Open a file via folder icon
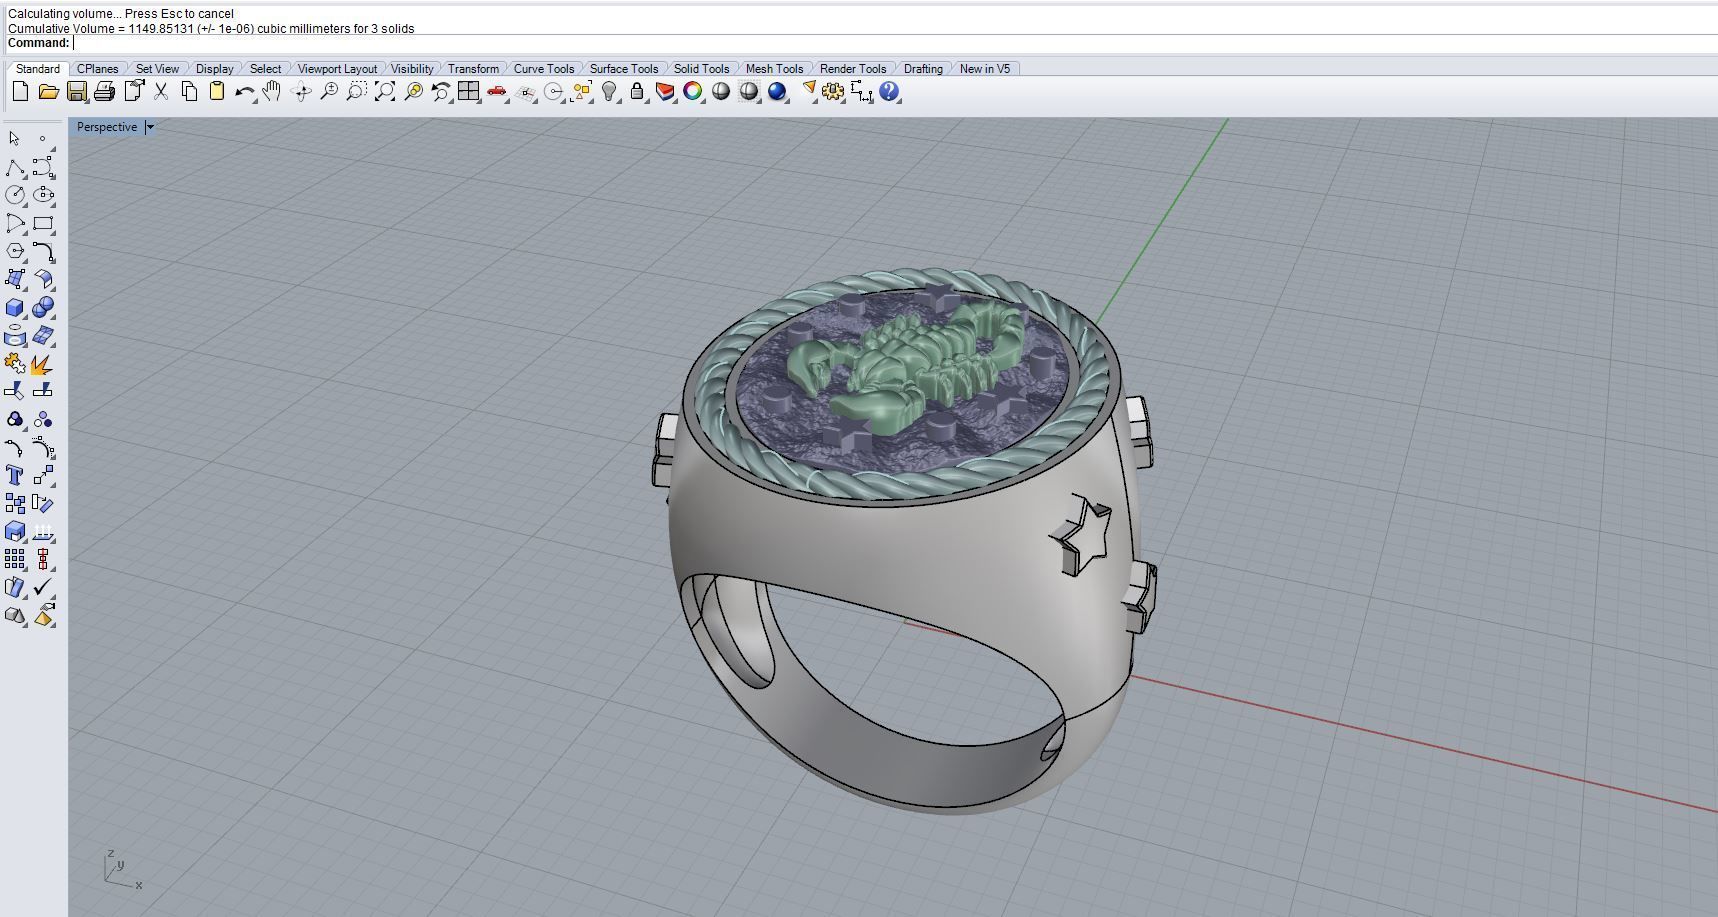This screenshot has width=1718, height=917. coord(48,92)
